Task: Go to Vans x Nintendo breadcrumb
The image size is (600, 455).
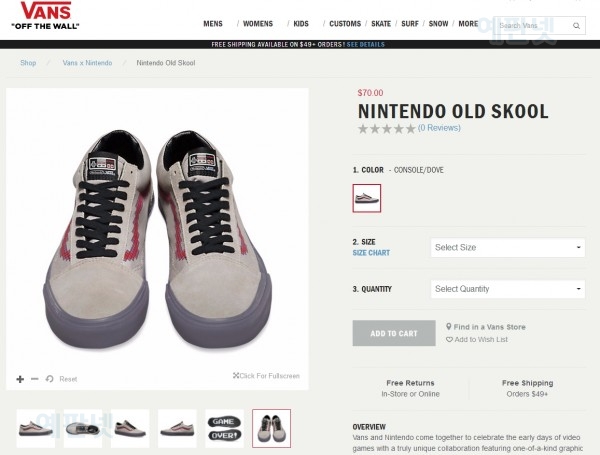Action: [88, 63]
